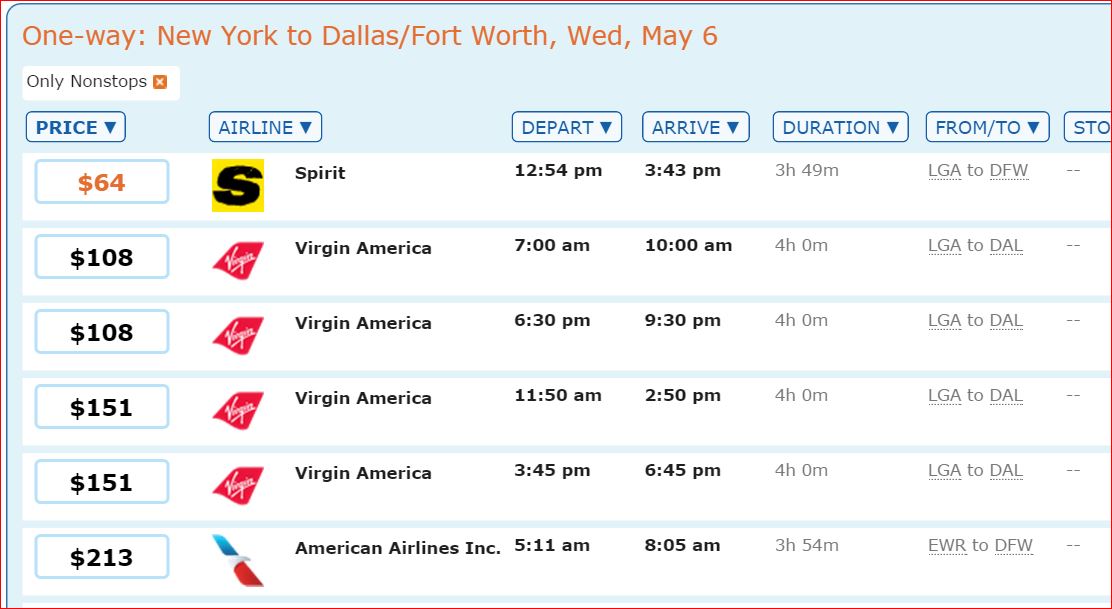This screenshot has height=609, width=1112.
Task: Click the American Airlines logo icon
Action: click(238, 560)
